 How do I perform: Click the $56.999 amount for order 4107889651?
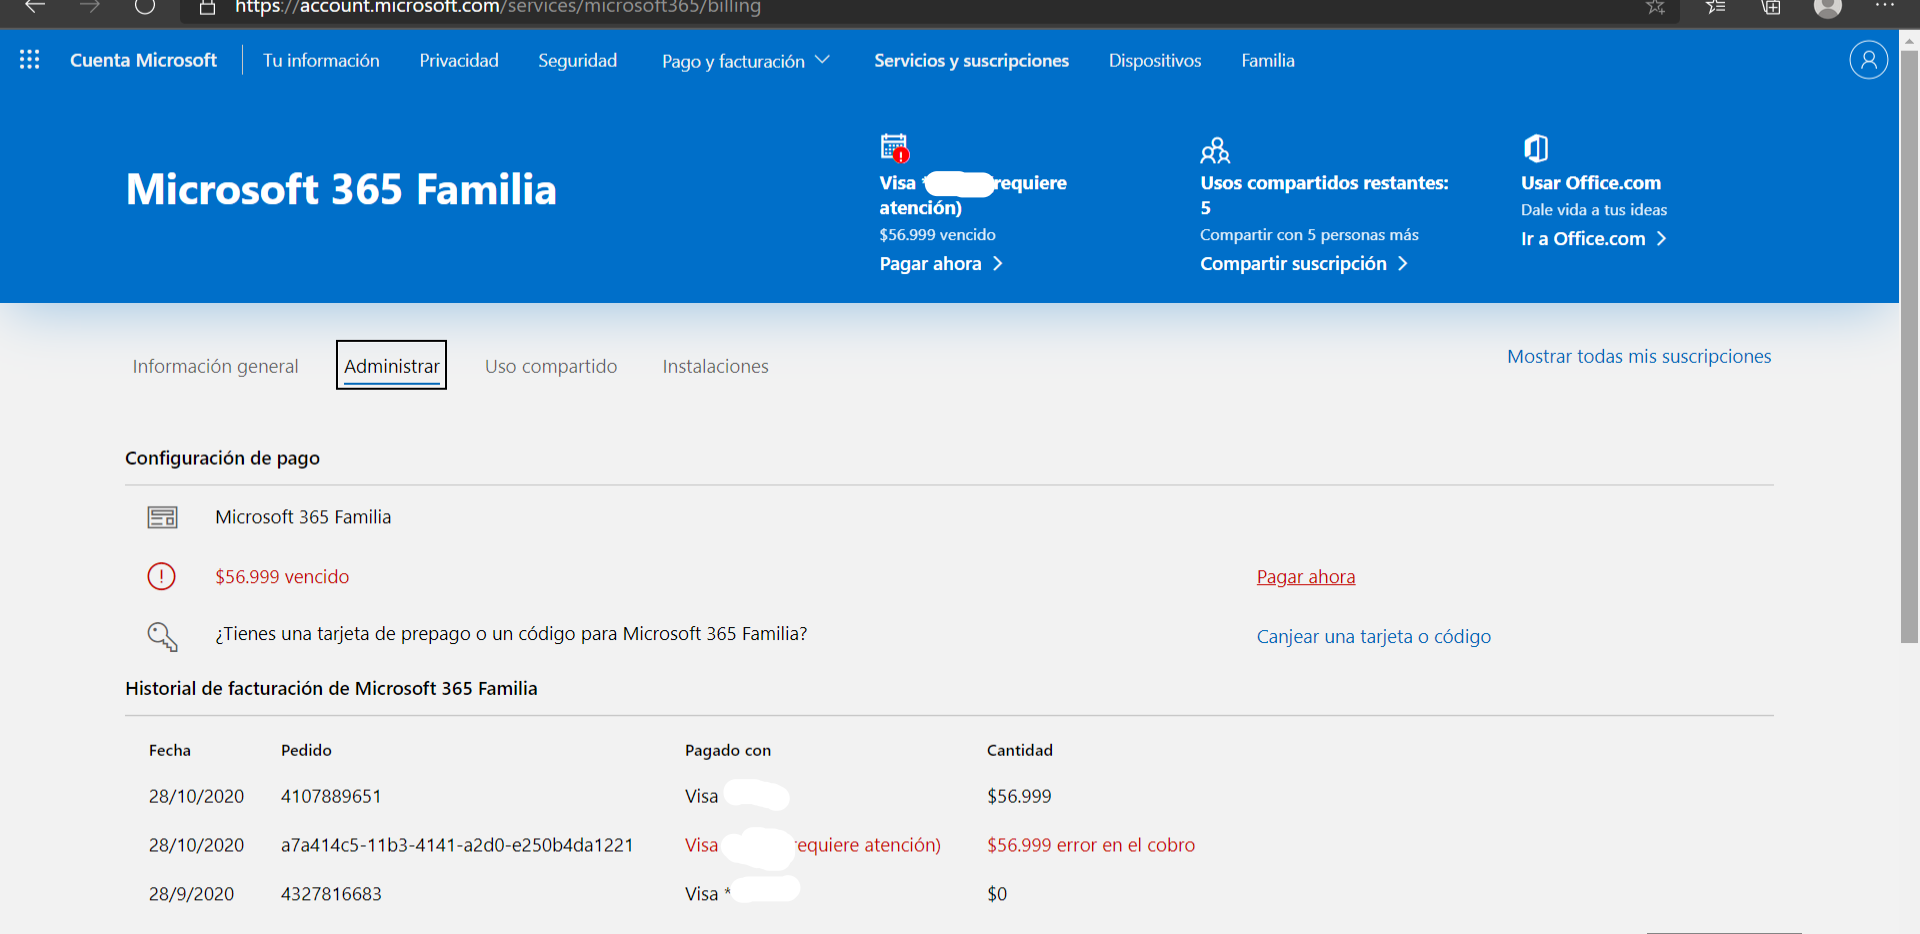(x=1019, y=796)
